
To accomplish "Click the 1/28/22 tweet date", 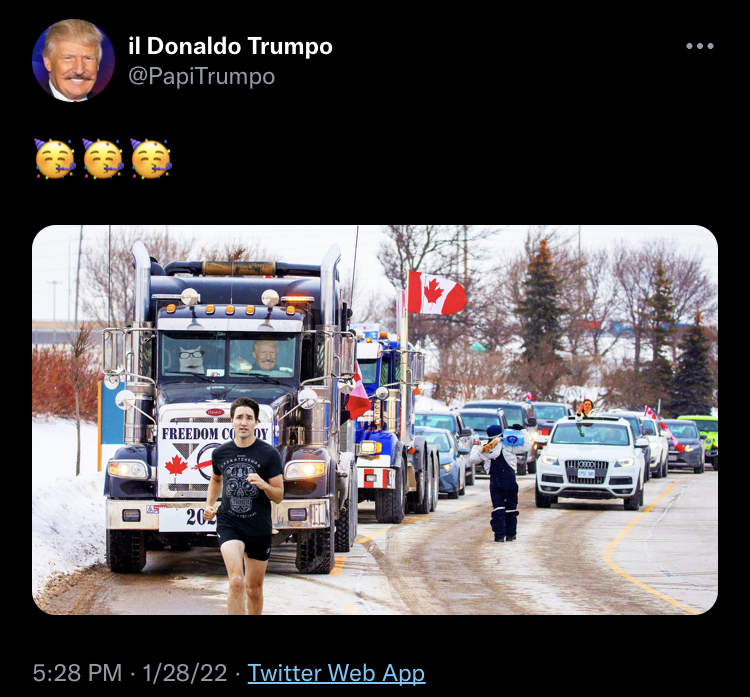I will (x=185, y=673).
